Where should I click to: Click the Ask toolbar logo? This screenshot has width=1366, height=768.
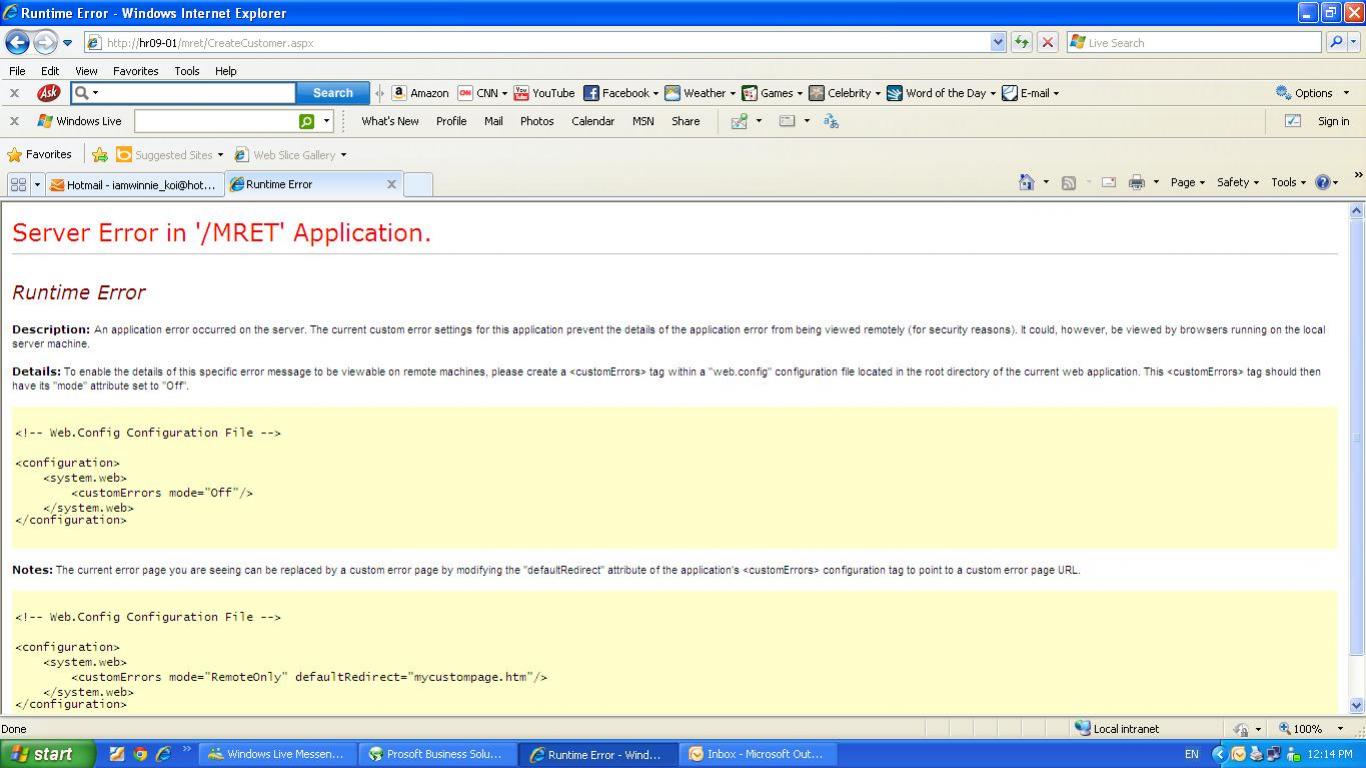point(48,93)
